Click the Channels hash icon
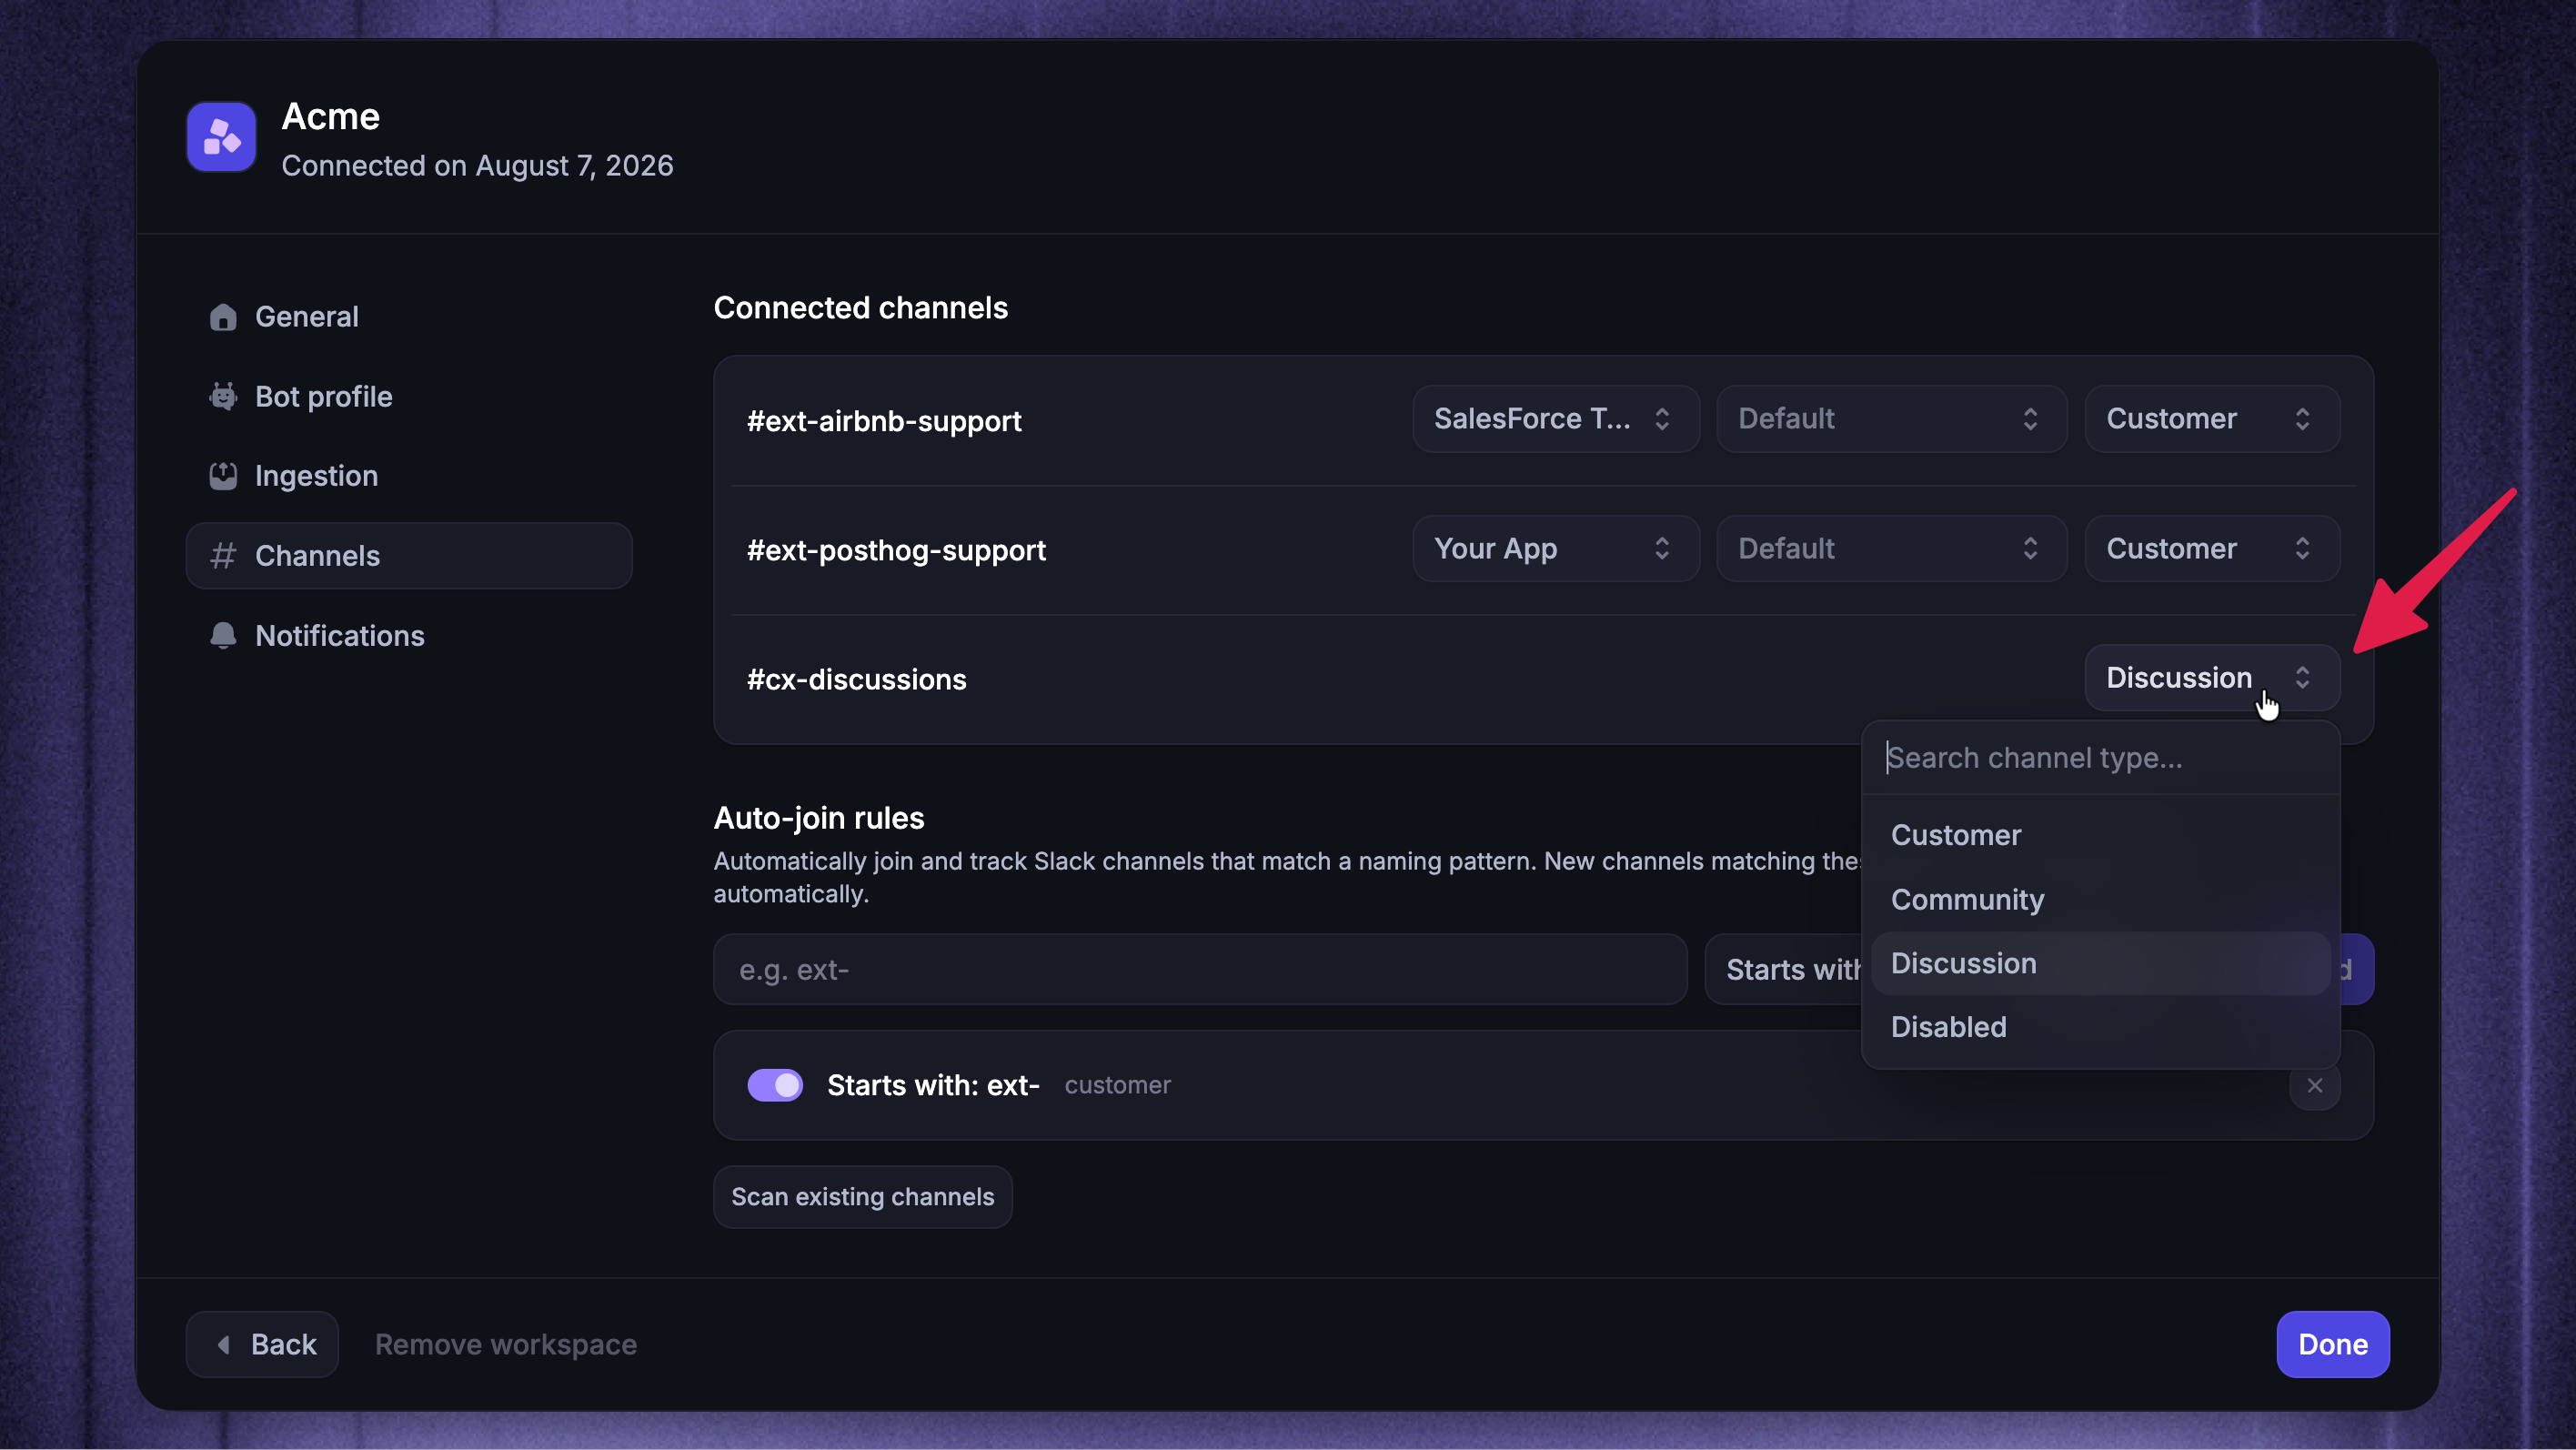This screenshot has height=1450, width=2576. pyautogui.click(x=223, y=555)
